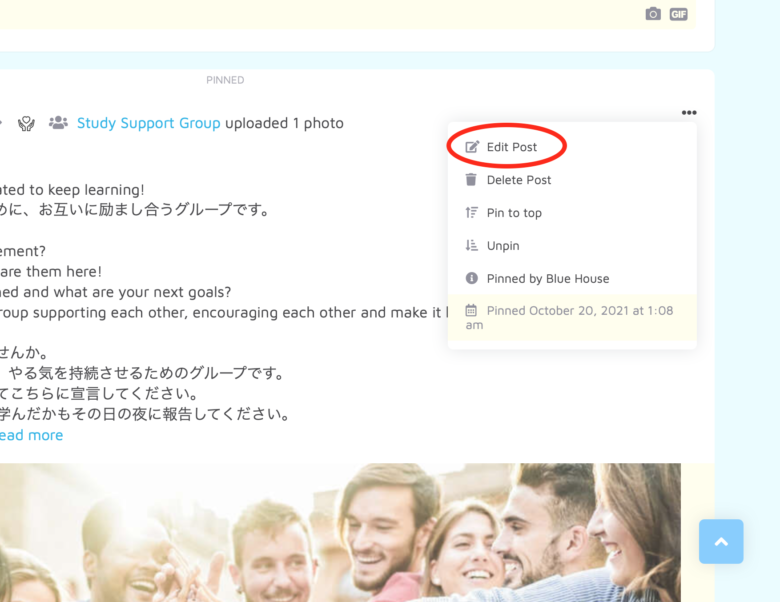This screenshot has width=780, height=602.
Task: Click the Pin to top sort icon
Action: pyautogui.click(x=472, y=213)
